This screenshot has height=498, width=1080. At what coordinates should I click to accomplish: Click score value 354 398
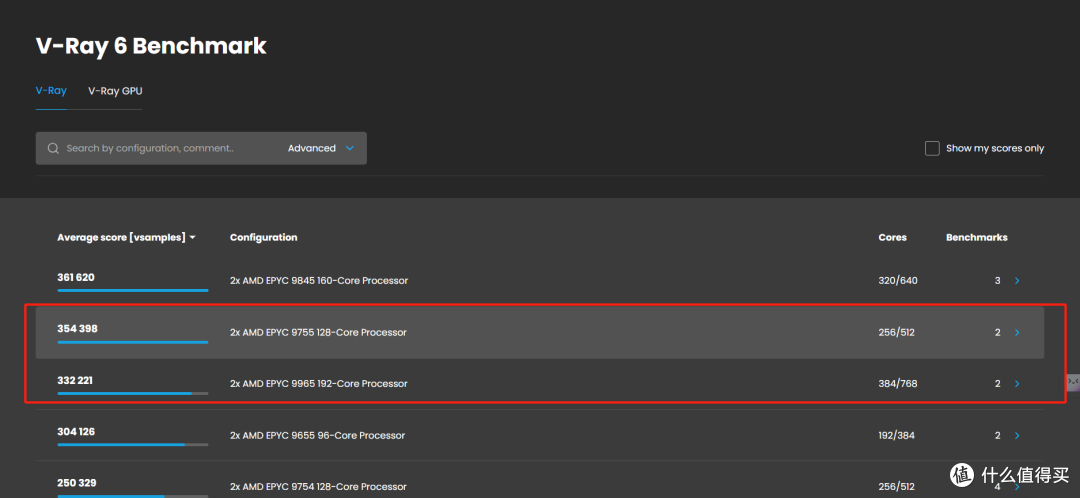coord(77,329)
